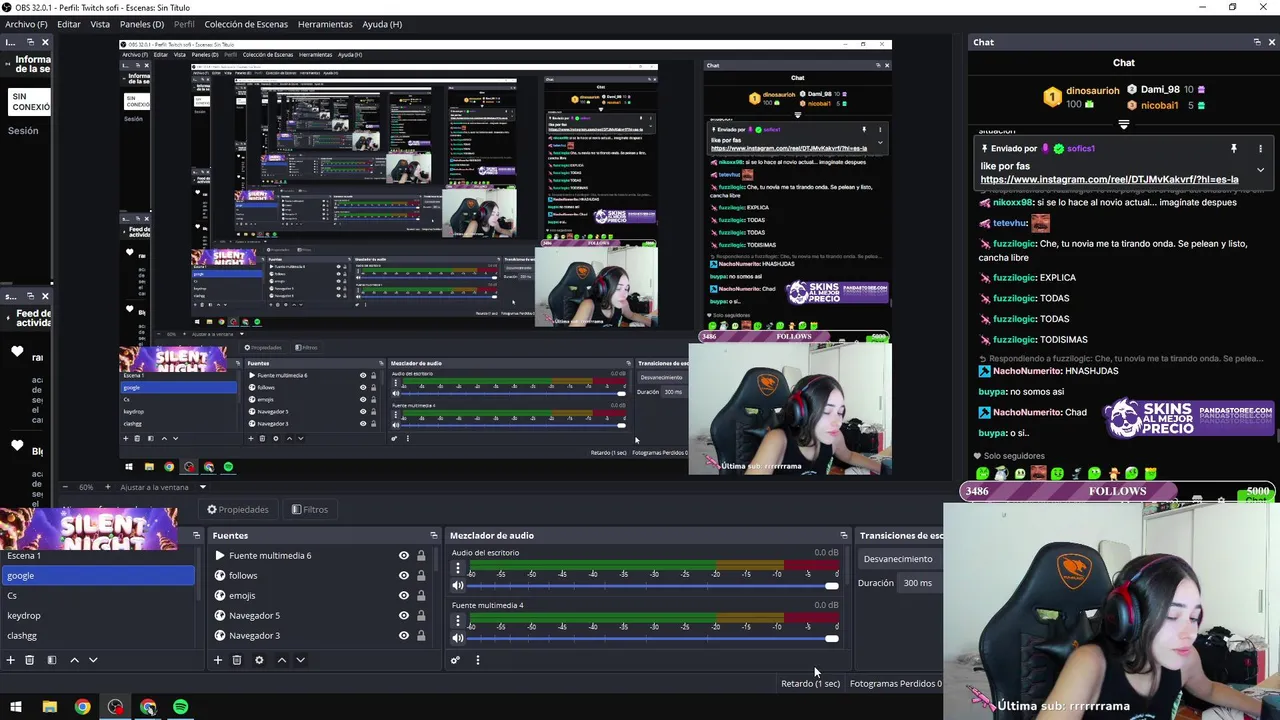The image size is (1280, 720).
Task: Open audio mixer three-dot menu at bottom
Action: 477,660
